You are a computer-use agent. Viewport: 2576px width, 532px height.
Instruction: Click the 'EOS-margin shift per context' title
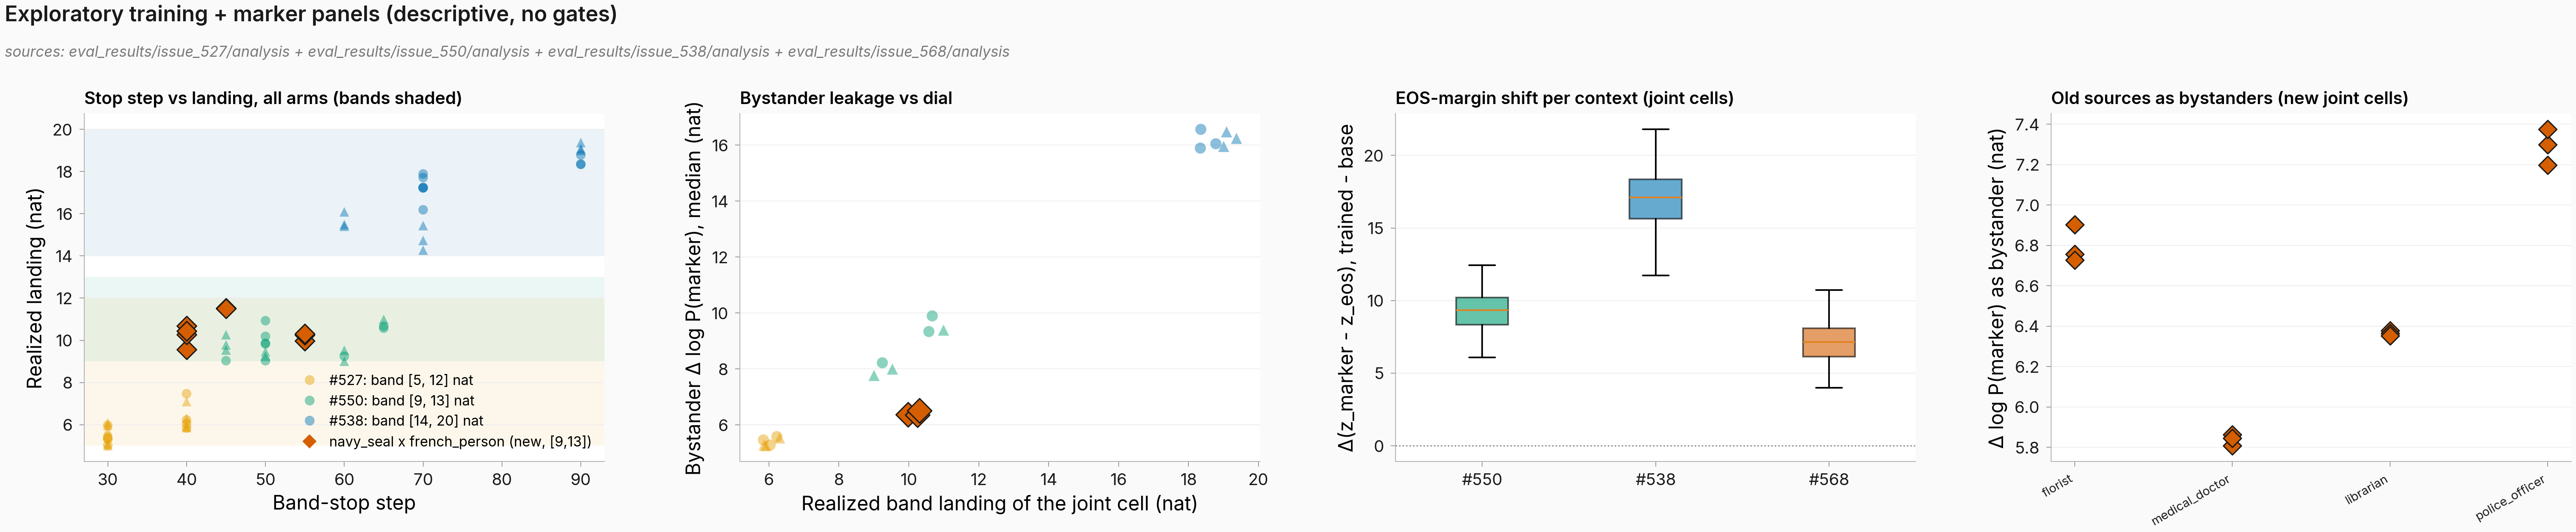1564,98
